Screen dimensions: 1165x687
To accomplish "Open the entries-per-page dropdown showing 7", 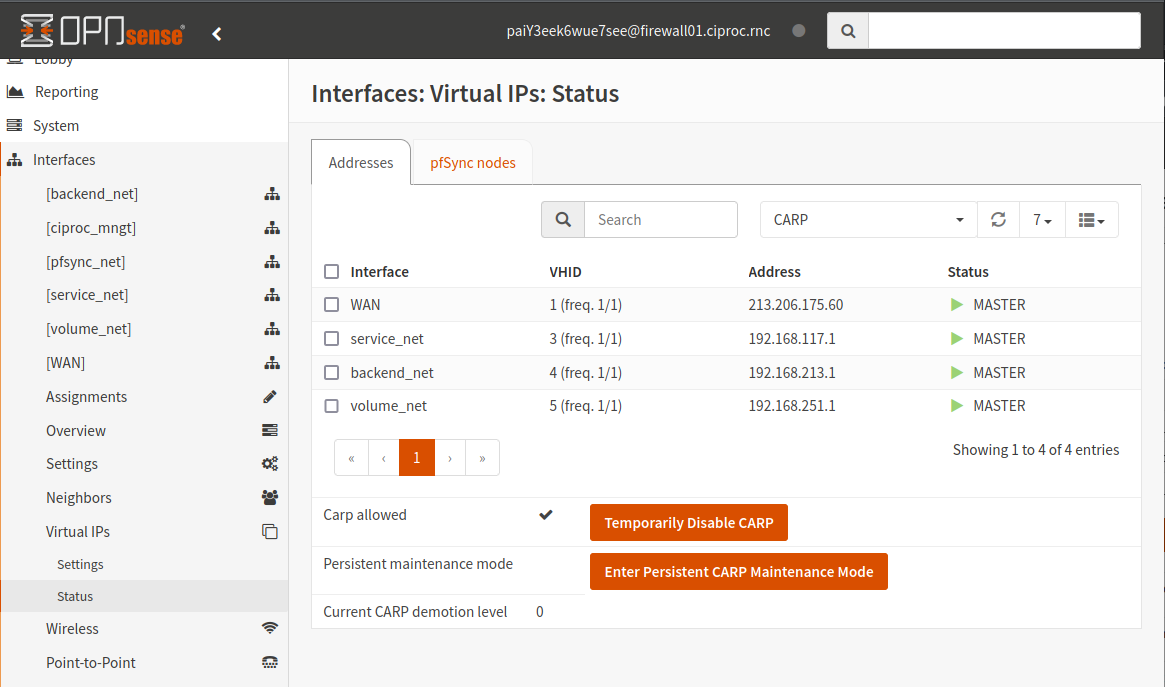I will (x=1042, y=219).
